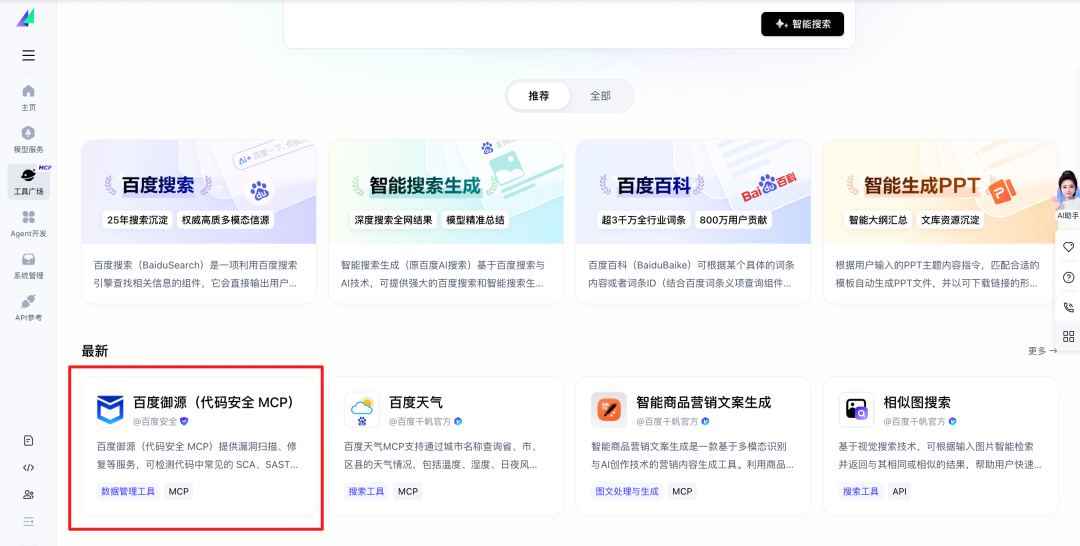Screen dimensions: 1080x546
Task: Open 工具广场 in sidebar
Action: click(28, 182)
